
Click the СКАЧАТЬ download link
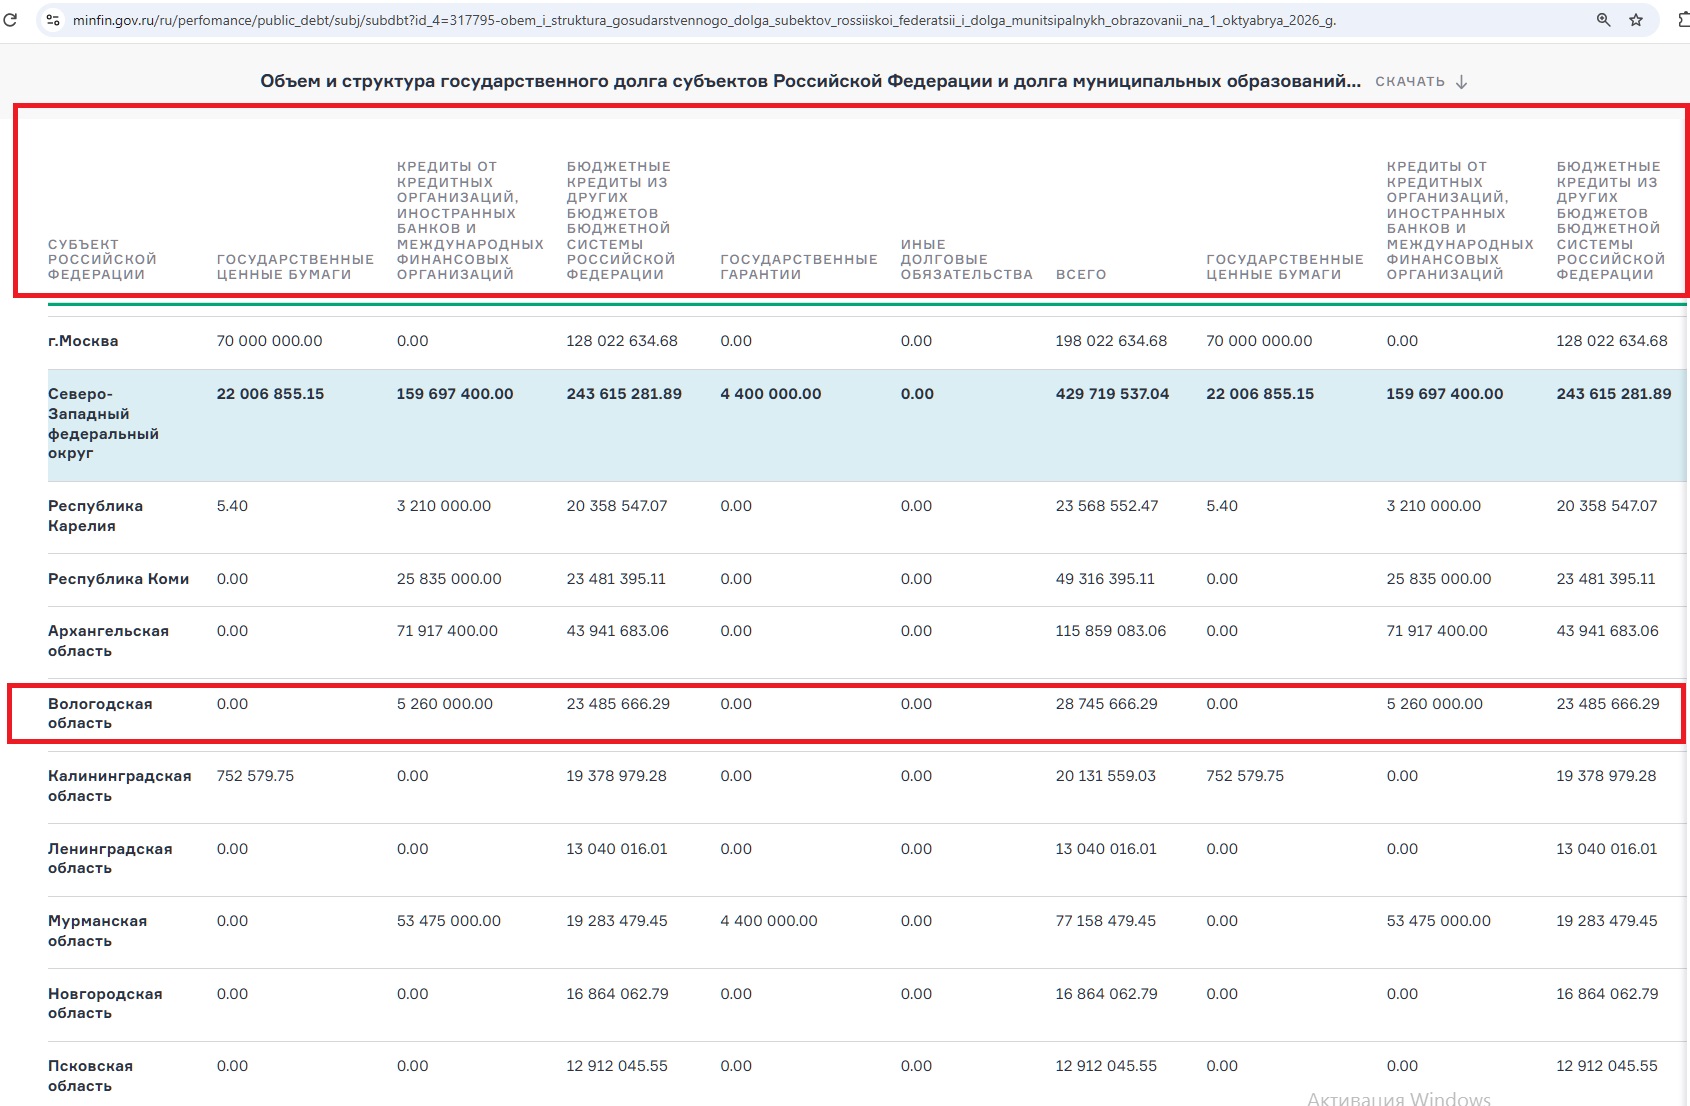[x=1410, y=82]
